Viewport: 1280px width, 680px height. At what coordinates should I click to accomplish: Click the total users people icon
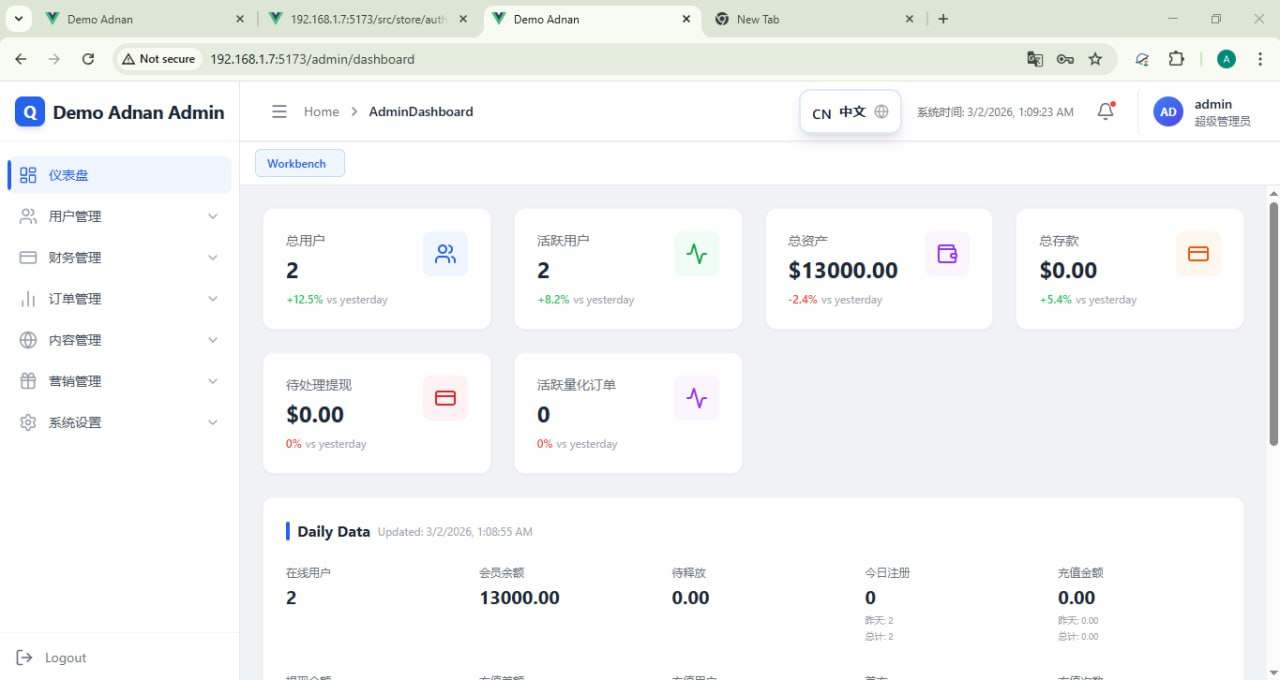pyautogui.click(x=445, y=254)
